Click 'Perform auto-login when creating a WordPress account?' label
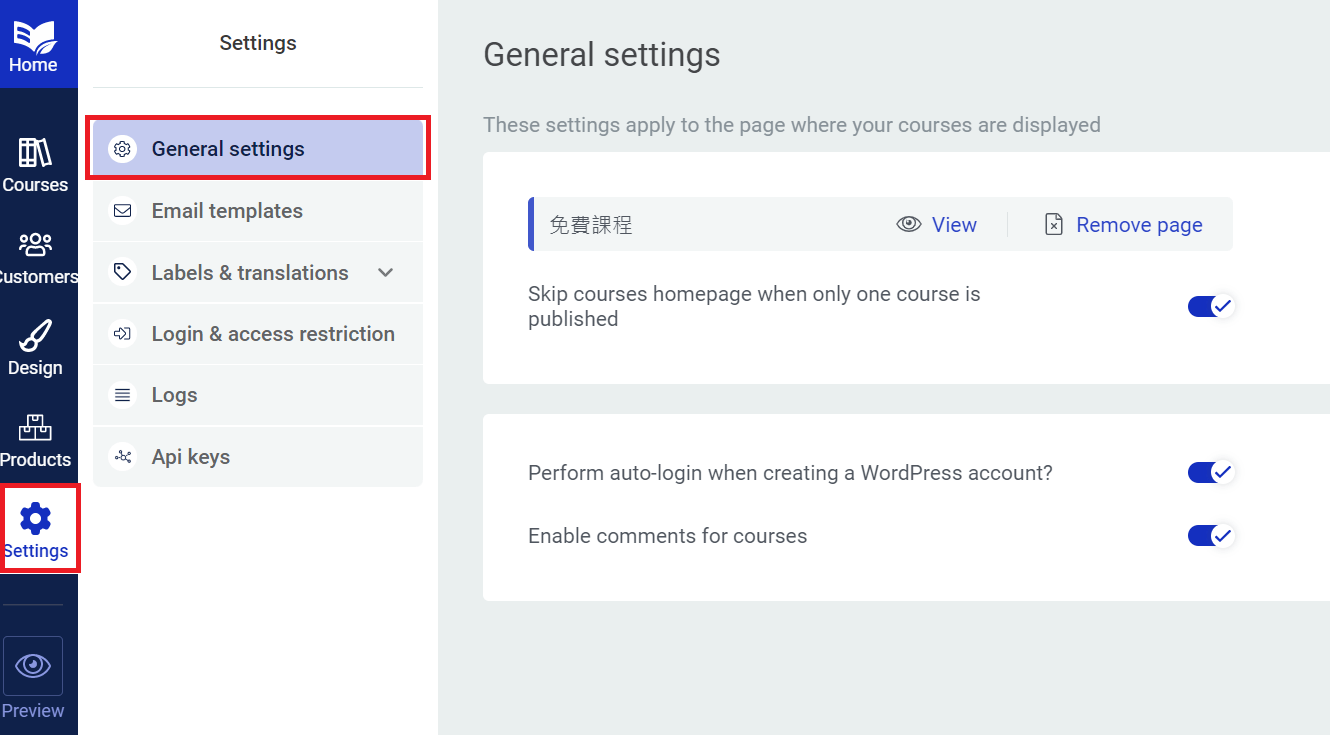 pyautogui.click(x=790, y=473)
